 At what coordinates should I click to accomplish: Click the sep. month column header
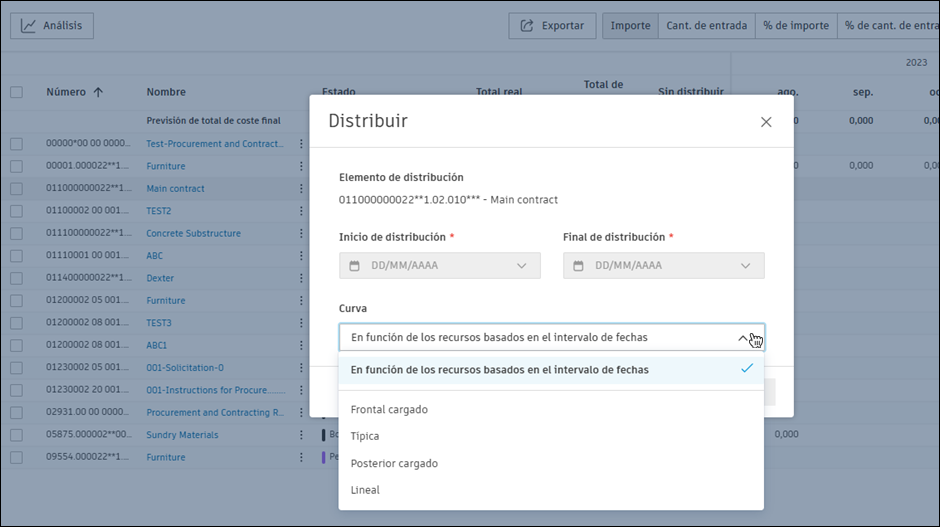[x=863, y=92]
